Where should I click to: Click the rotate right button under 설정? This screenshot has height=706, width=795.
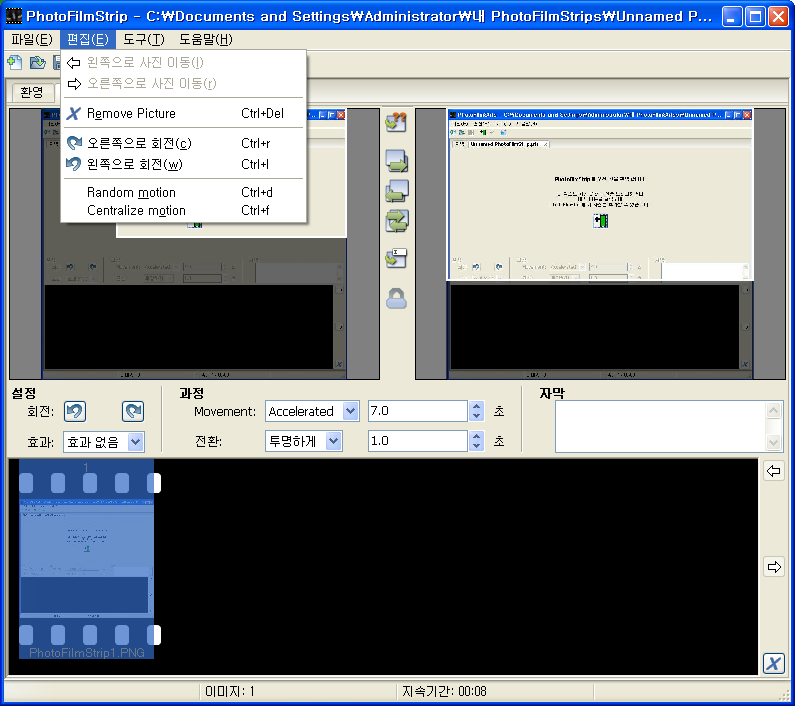tap(132, 411)
